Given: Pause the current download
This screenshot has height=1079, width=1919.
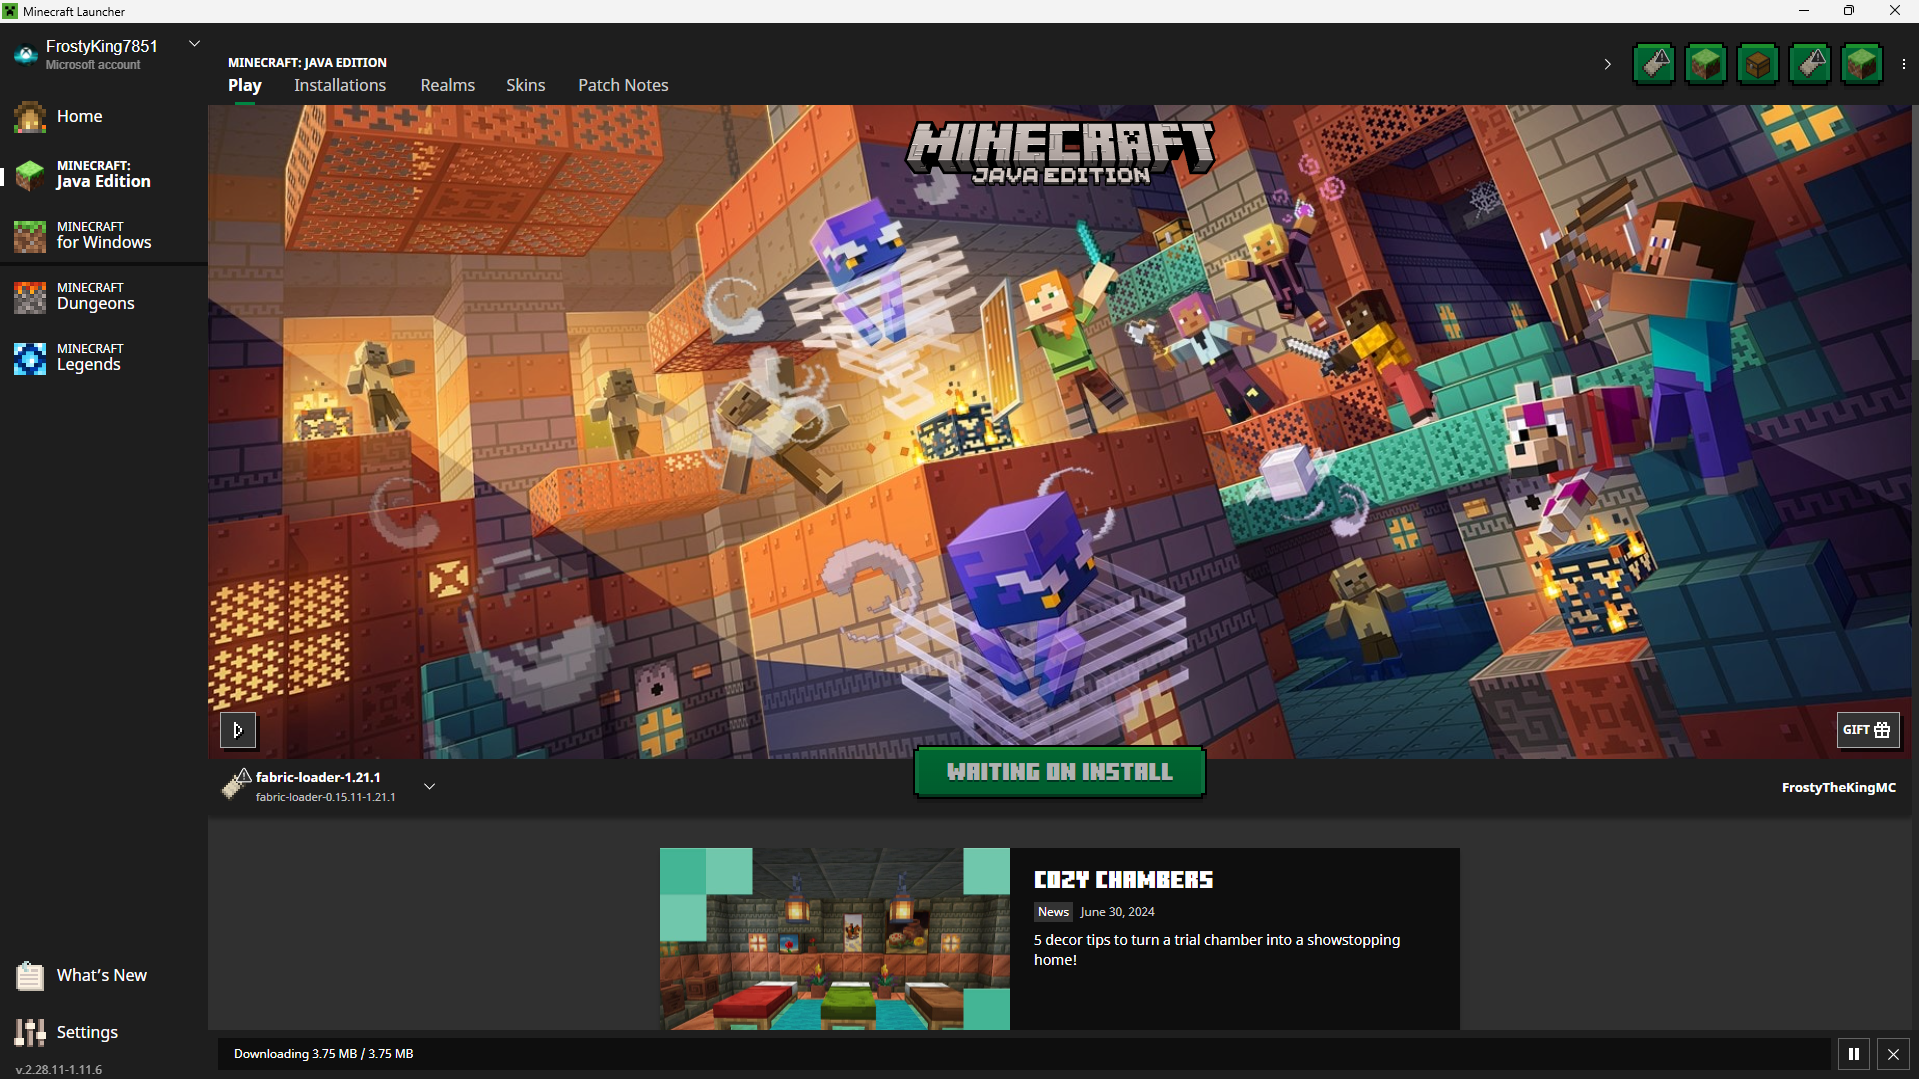Looking at the screenshot, I should 1854,1054.
